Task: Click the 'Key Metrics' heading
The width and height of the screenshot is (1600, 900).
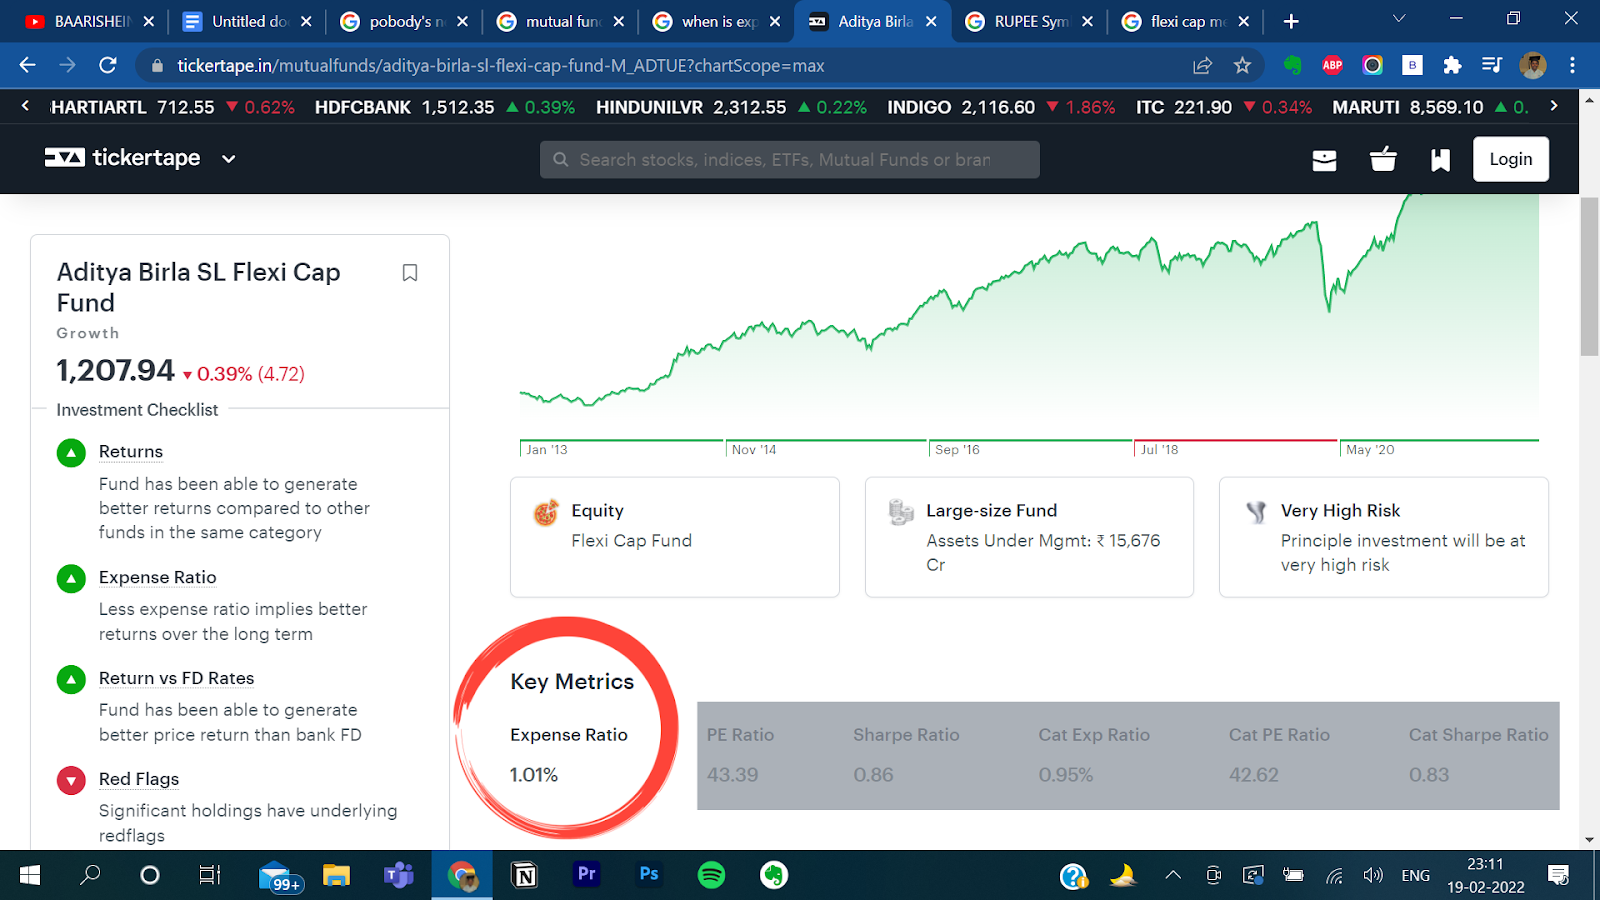Action: click(x=572, y=682)
